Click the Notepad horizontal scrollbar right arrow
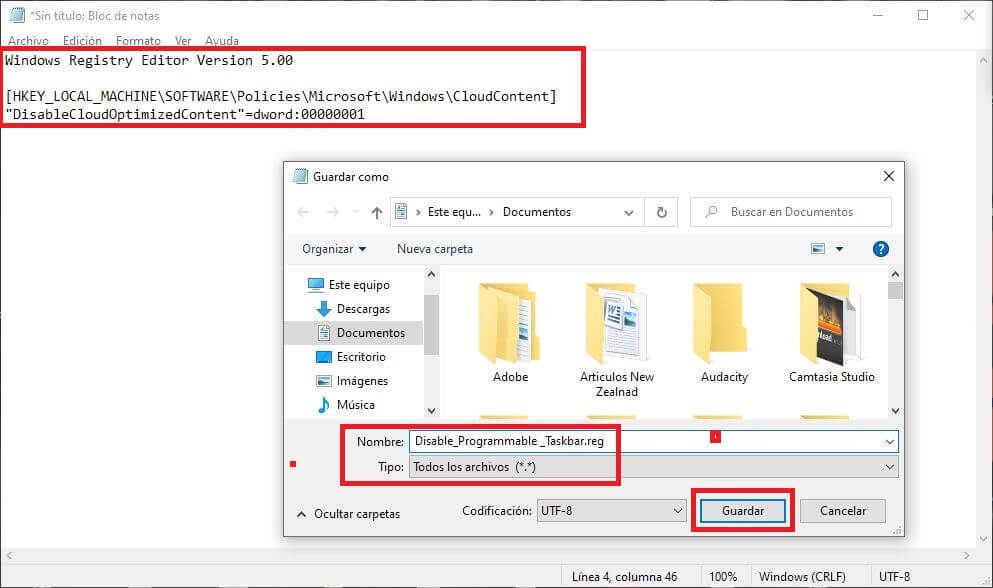This screenshot has width=993, height=588. (966, 556)
